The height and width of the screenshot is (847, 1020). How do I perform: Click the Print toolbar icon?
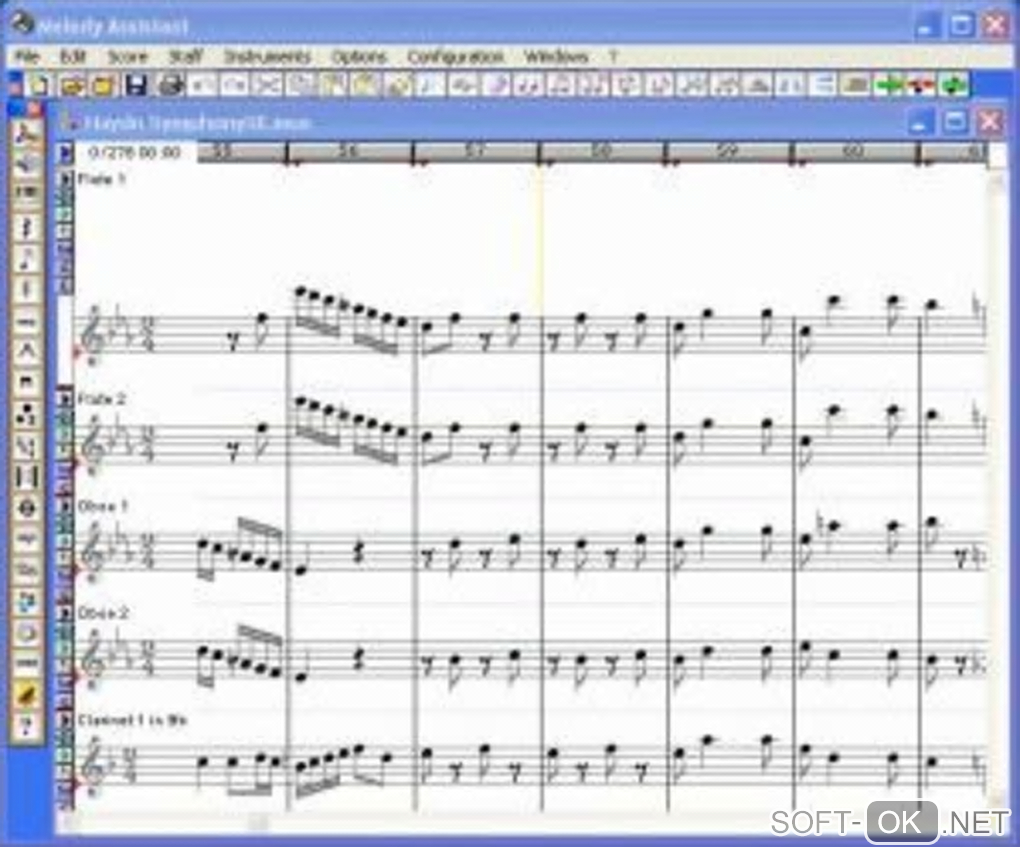tap(169, 85)
